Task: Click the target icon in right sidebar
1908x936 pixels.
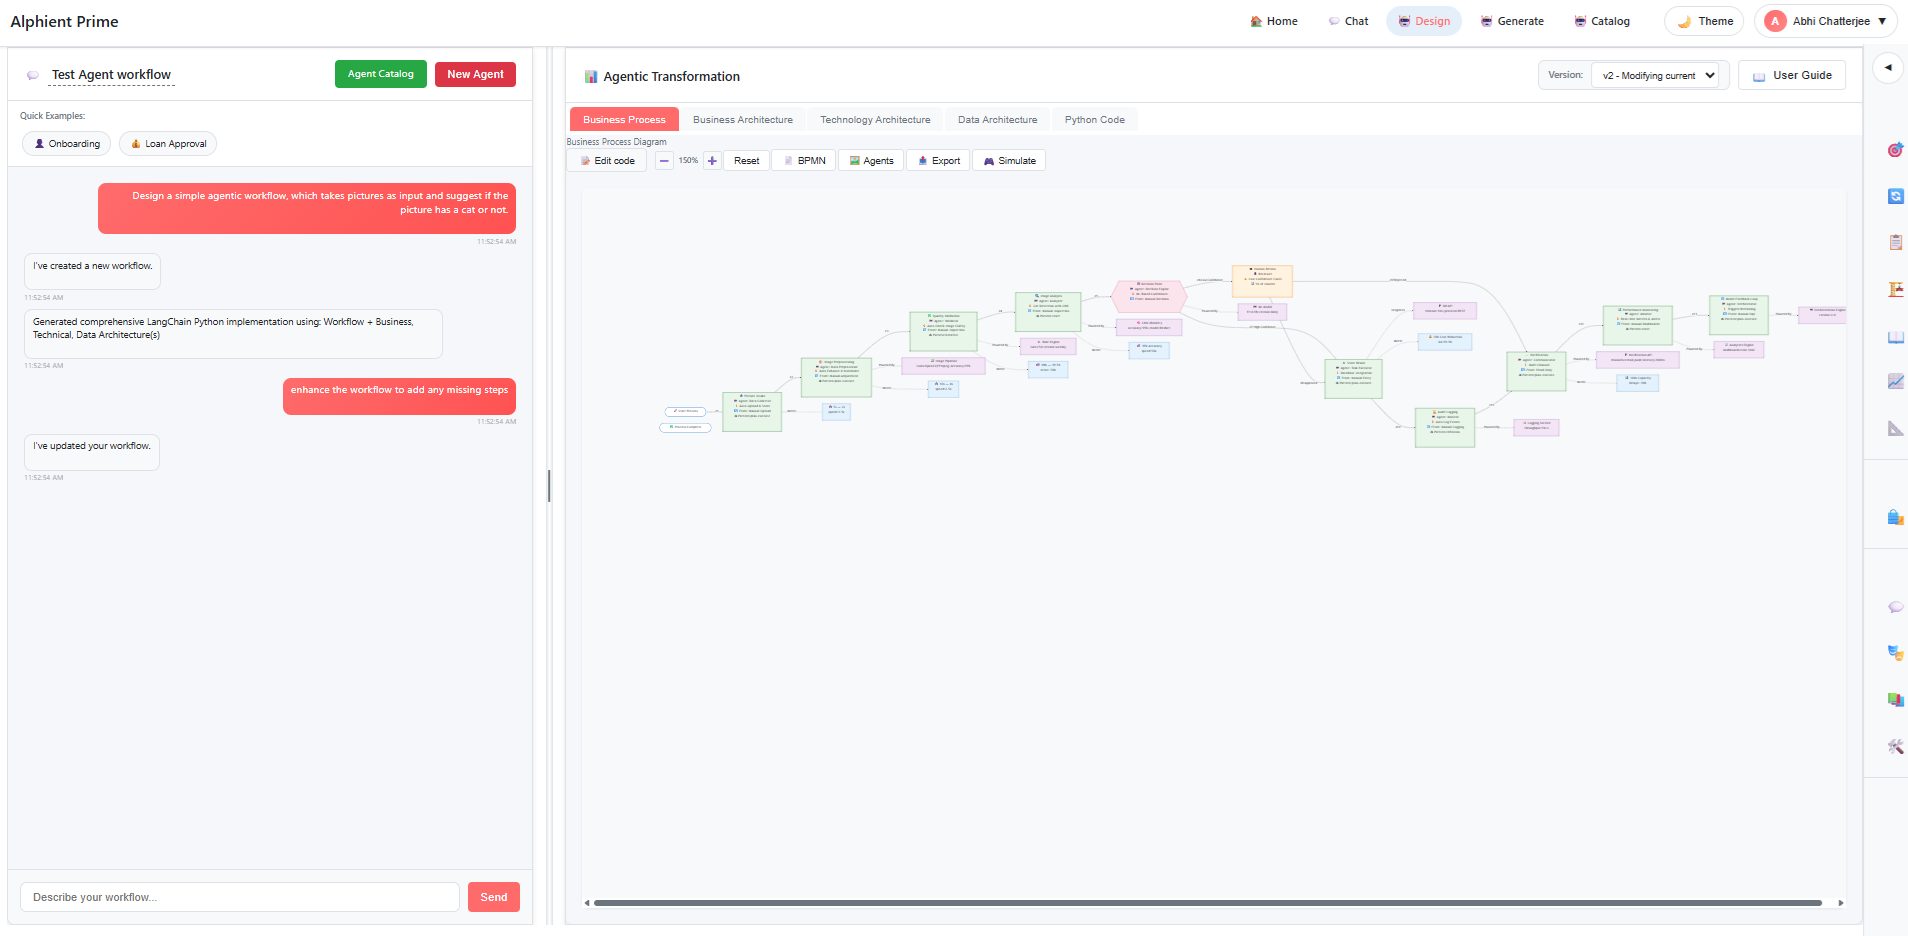Action: pos(1895,150)
